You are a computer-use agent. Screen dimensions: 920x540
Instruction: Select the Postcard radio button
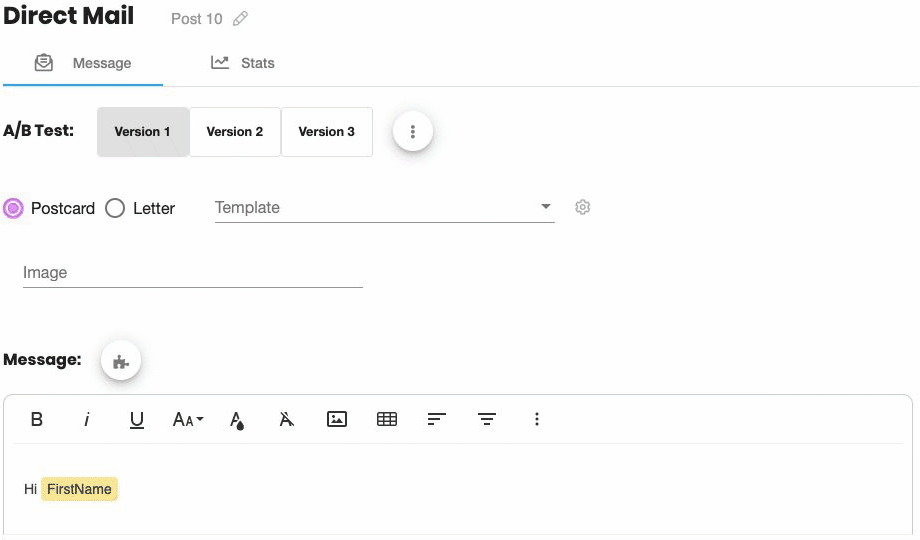pyautogui.click(x=13, y=208)
